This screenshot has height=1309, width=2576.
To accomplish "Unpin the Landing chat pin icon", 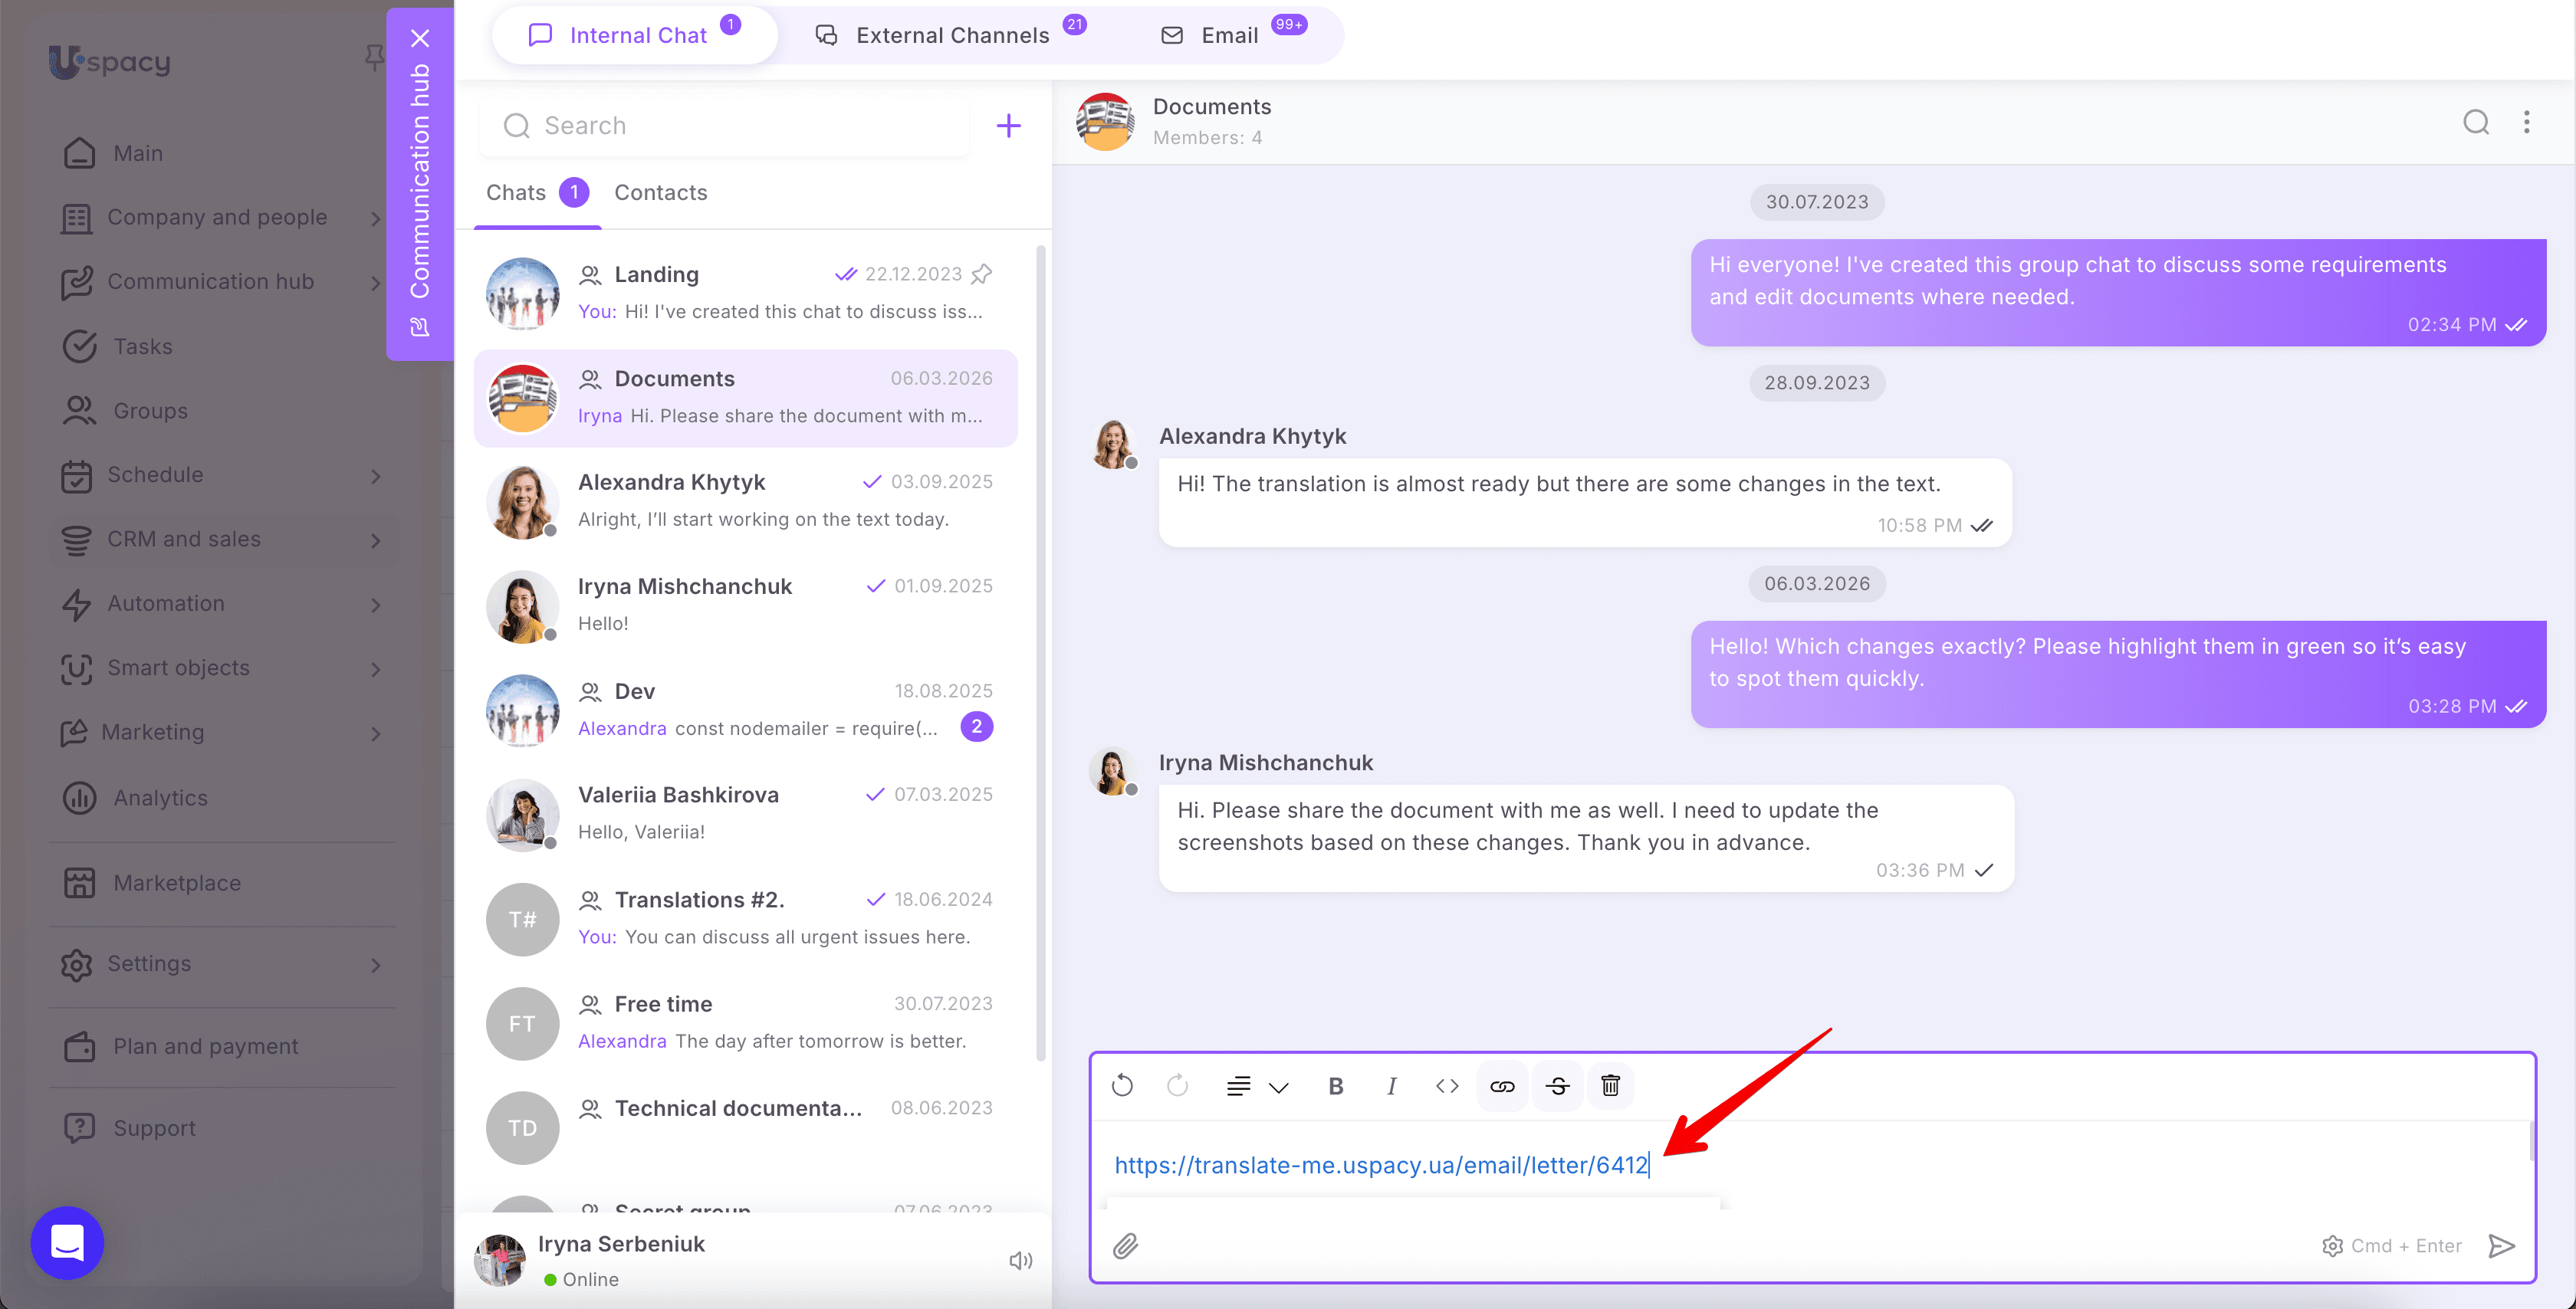I will (982, 274).
